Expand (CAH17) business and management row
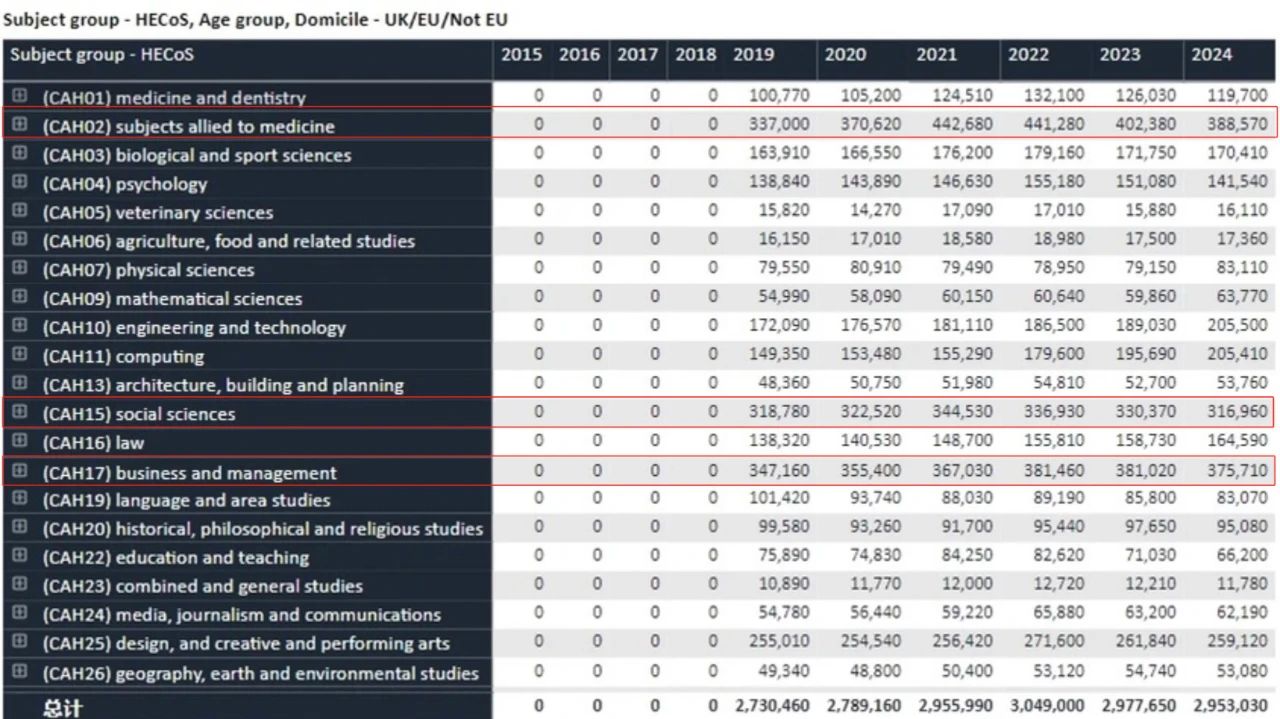 [20, 472]
